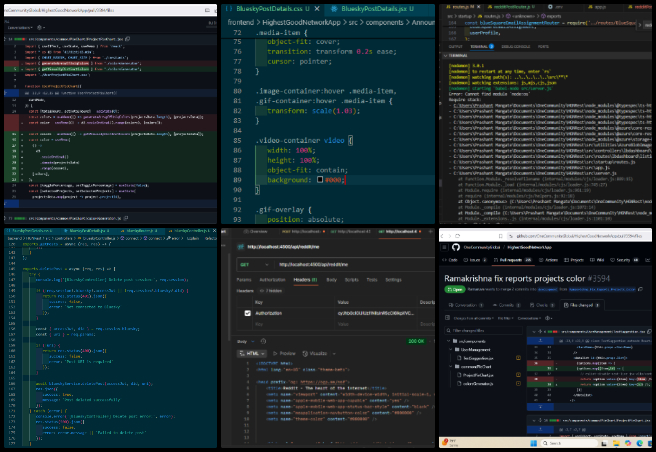Close the BlueskyPostDetails.css editor tab

tap(317, 8)
